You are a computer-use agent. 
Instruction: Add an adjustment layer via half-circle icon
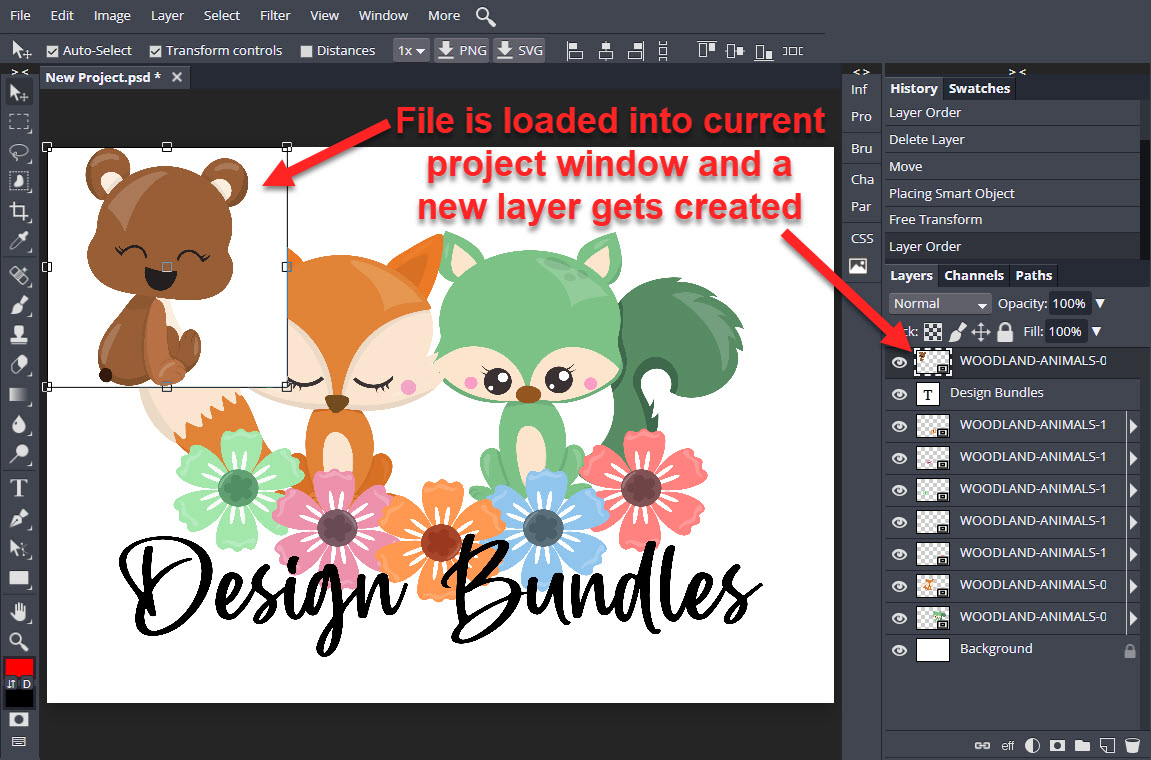point(1032,745)
